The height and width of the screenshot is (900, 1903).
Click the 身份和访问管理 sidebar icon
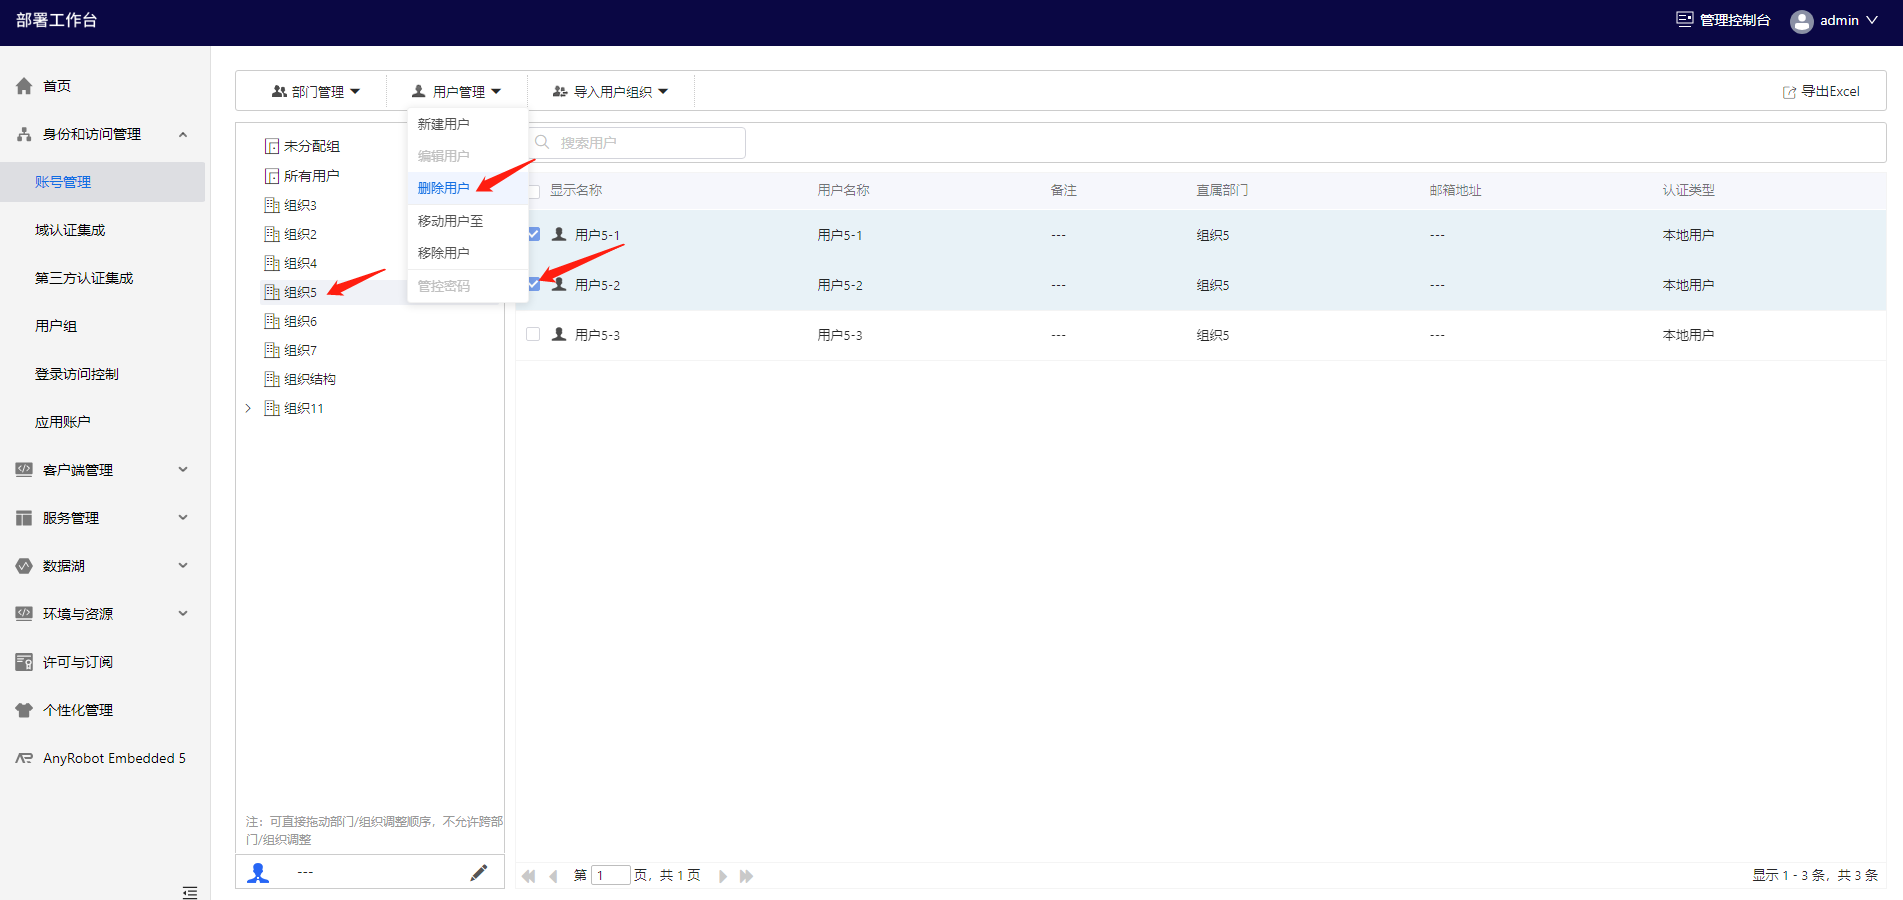point(24,134)
